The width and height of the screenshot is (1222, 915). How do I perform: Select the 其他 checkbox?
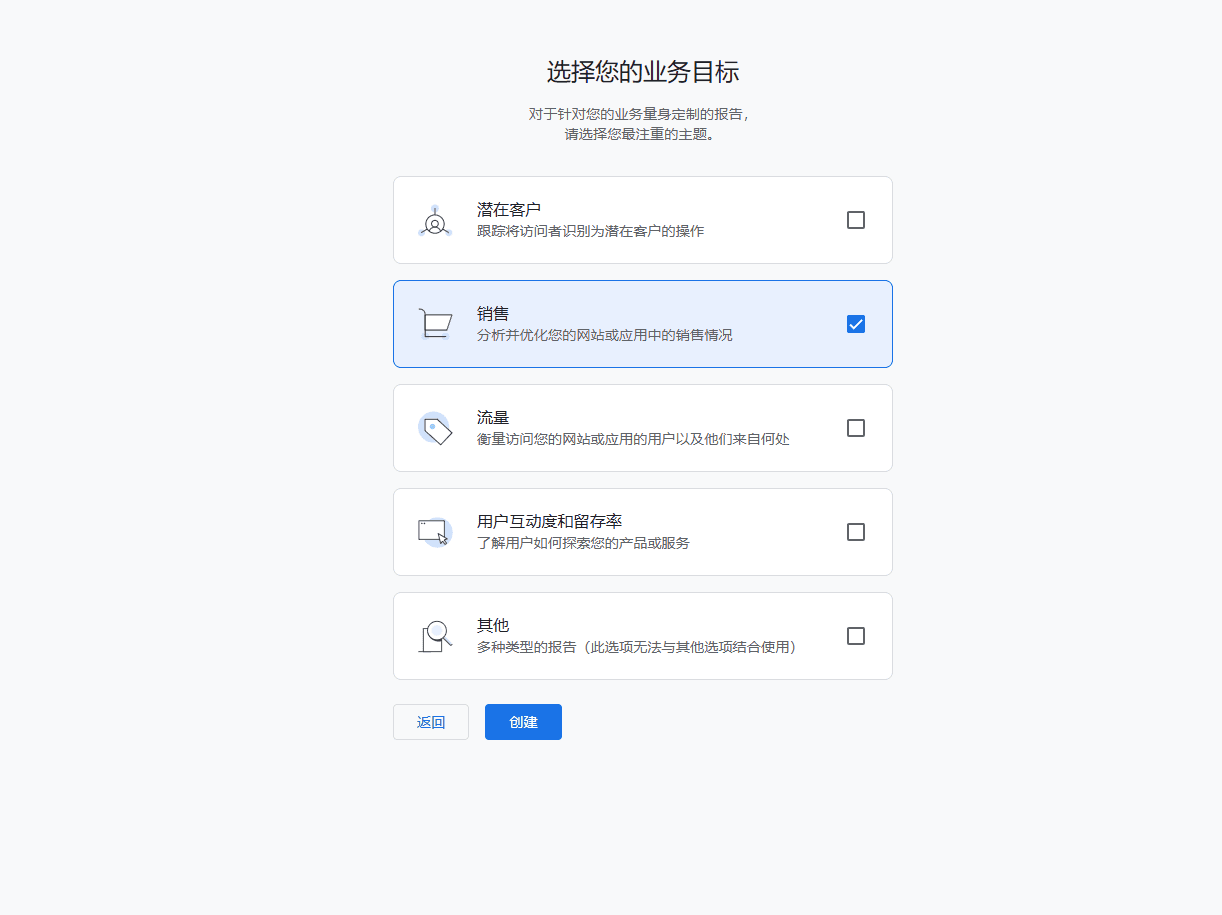pyautogui.click(x=856, y=636)
